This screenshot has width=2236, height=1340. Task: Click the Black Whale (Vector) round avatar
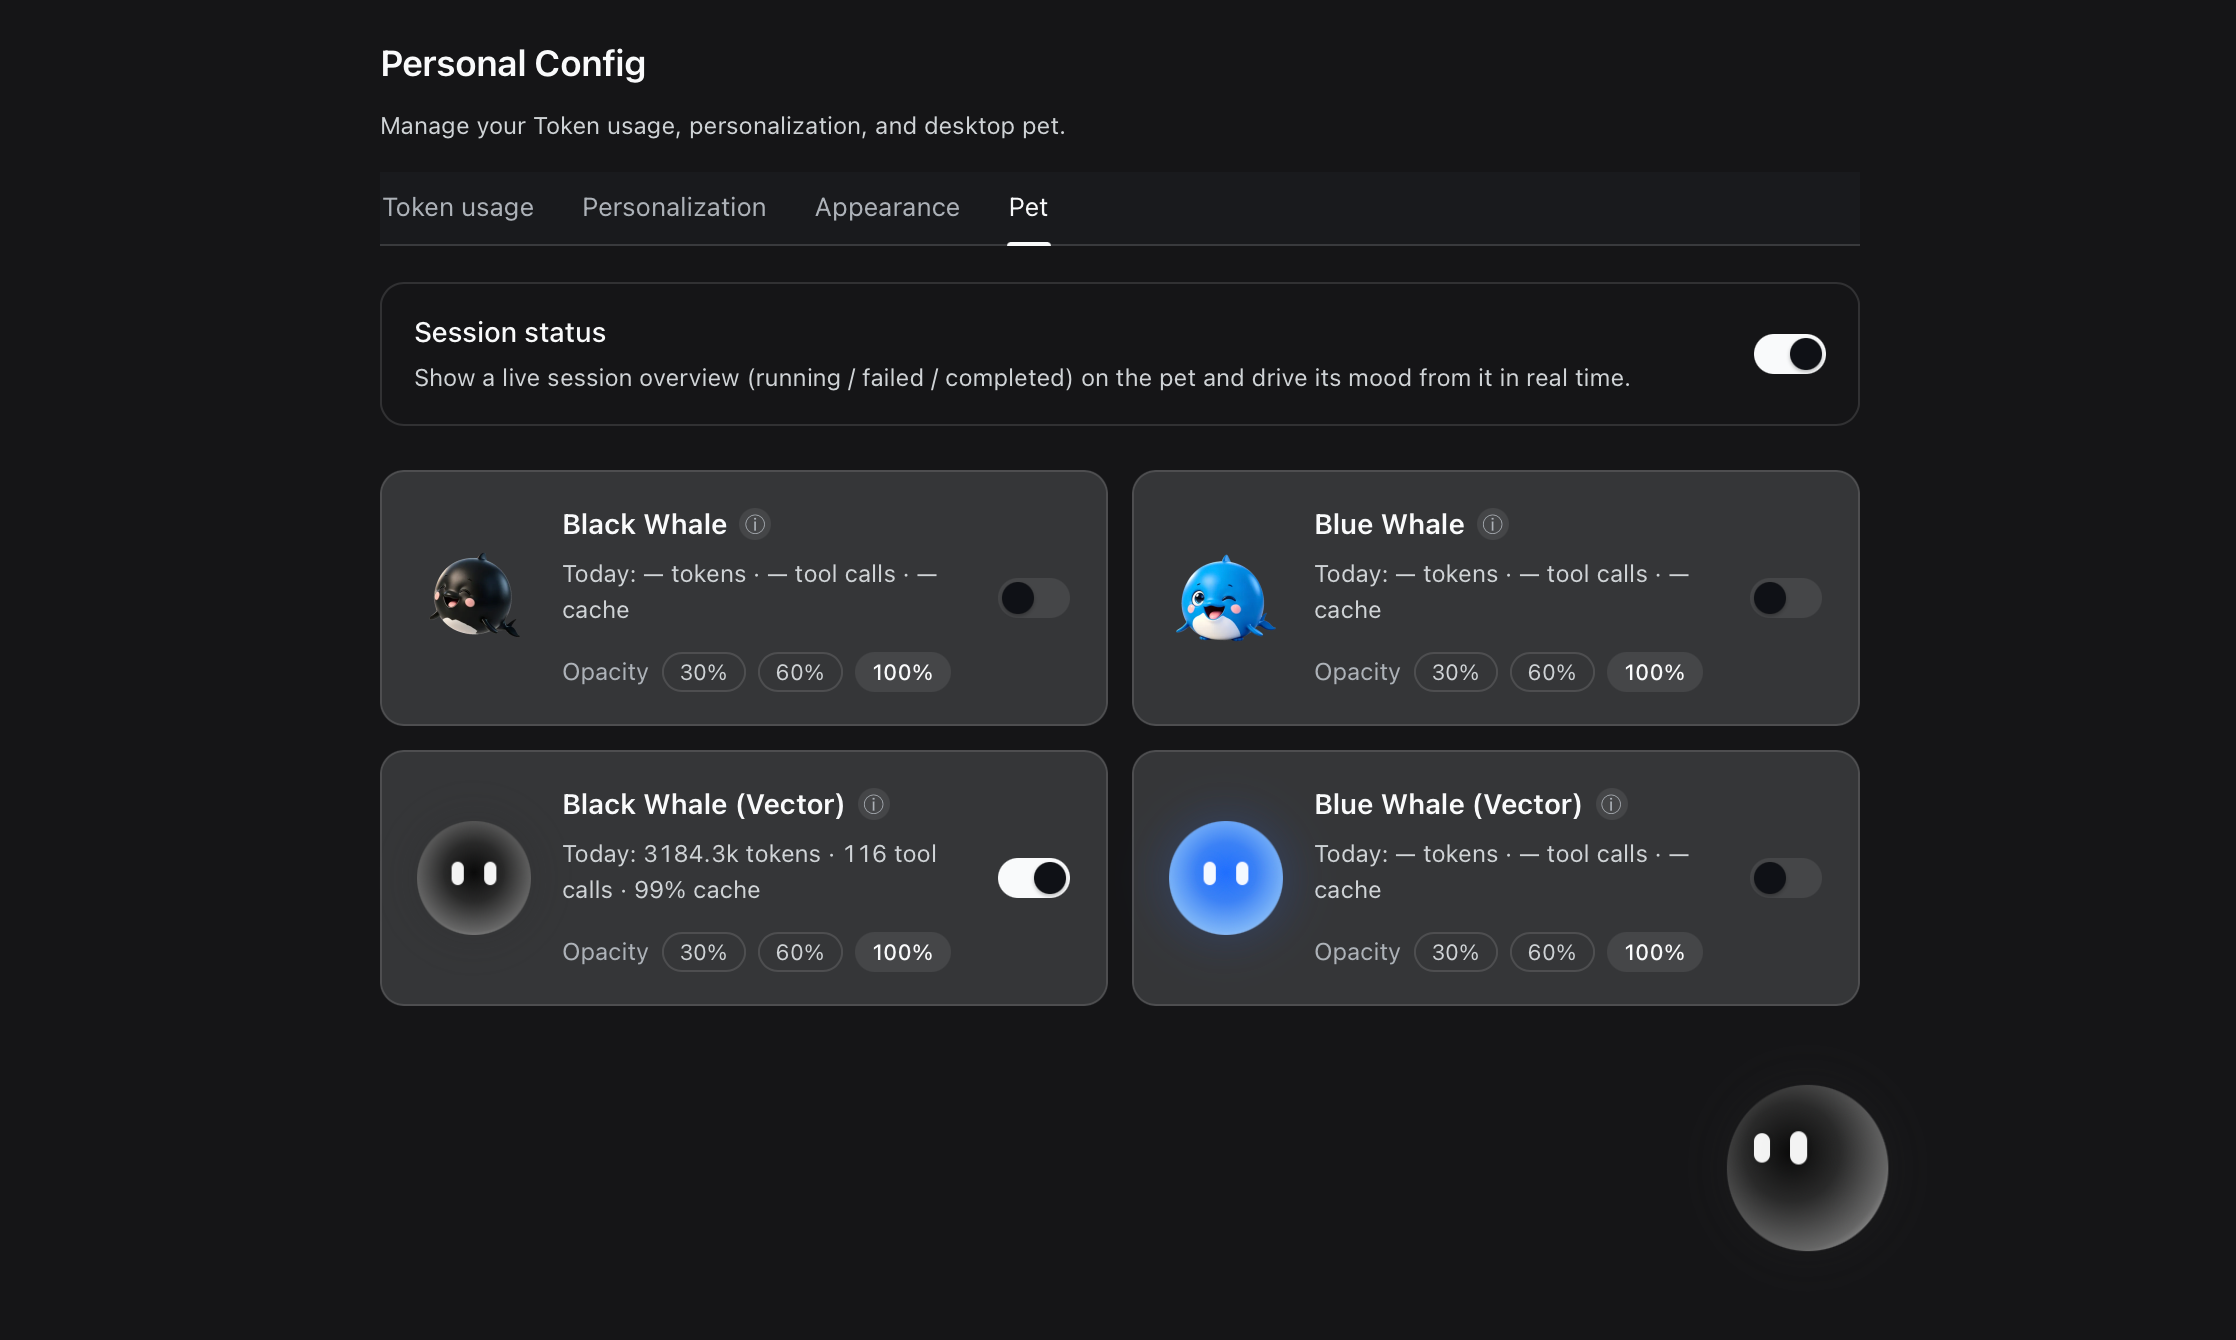coord(474,878)
